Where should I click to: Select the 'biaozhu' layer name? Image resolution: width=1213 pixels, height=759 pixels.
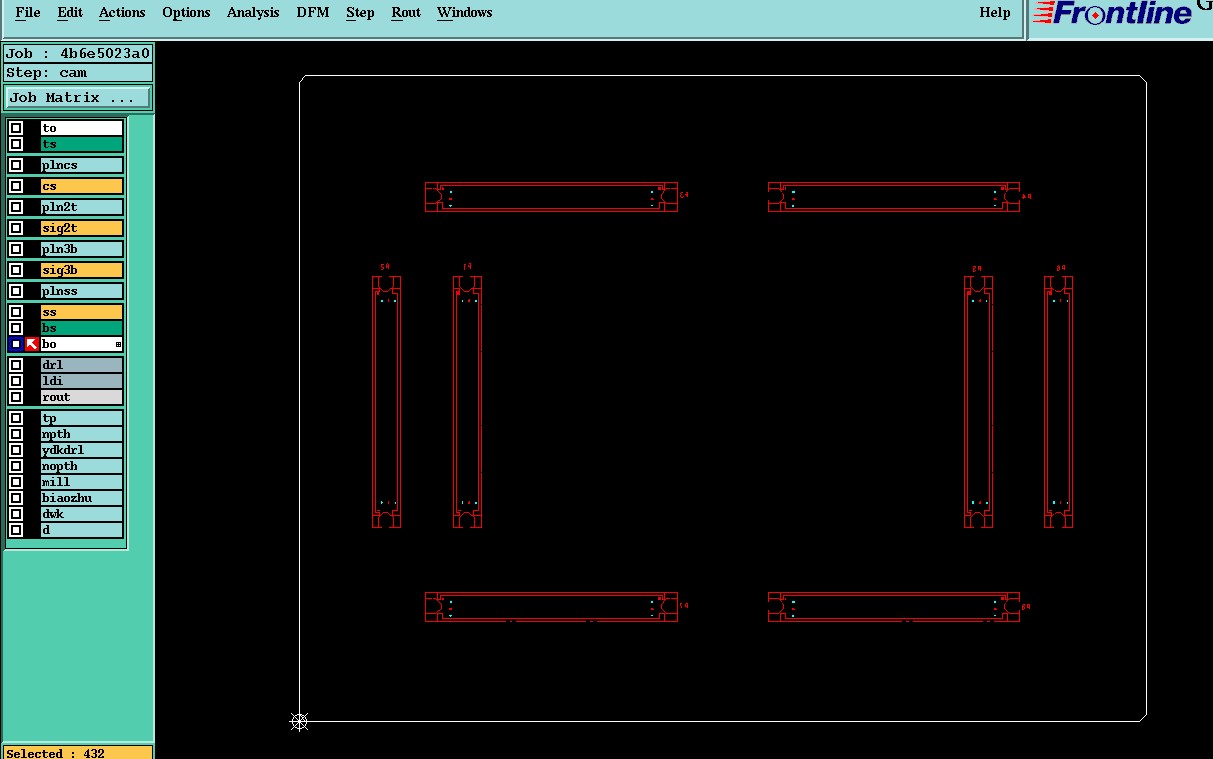tap(82, 498)
